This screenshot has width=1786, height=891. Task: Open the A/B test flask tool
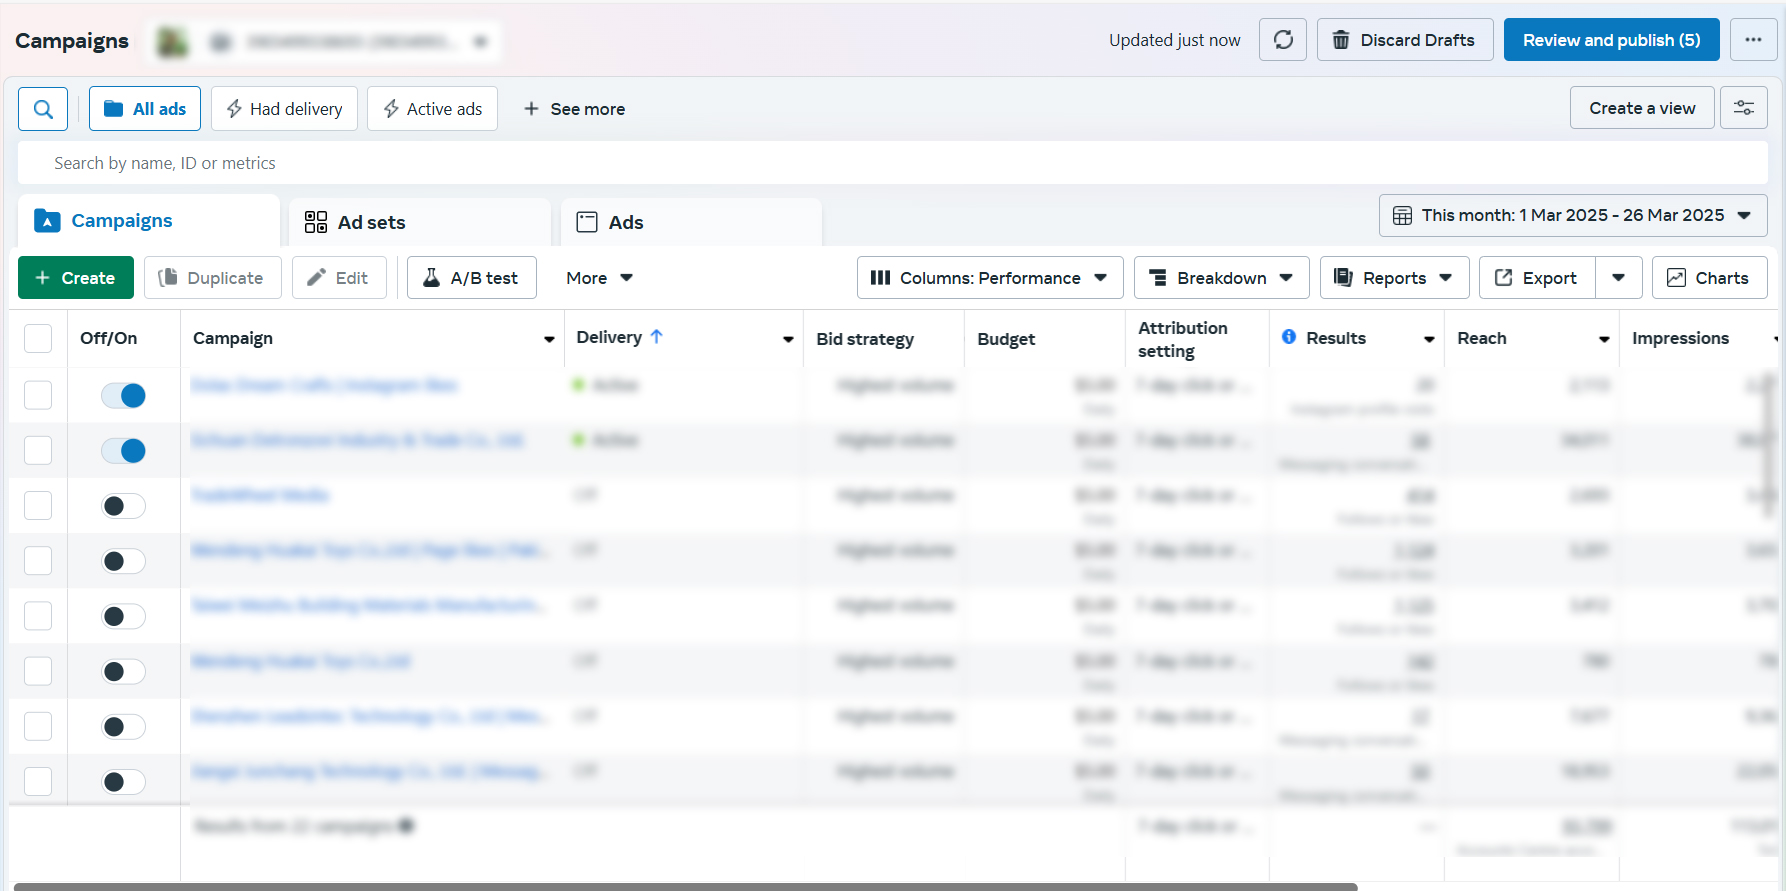pos(471,278)
